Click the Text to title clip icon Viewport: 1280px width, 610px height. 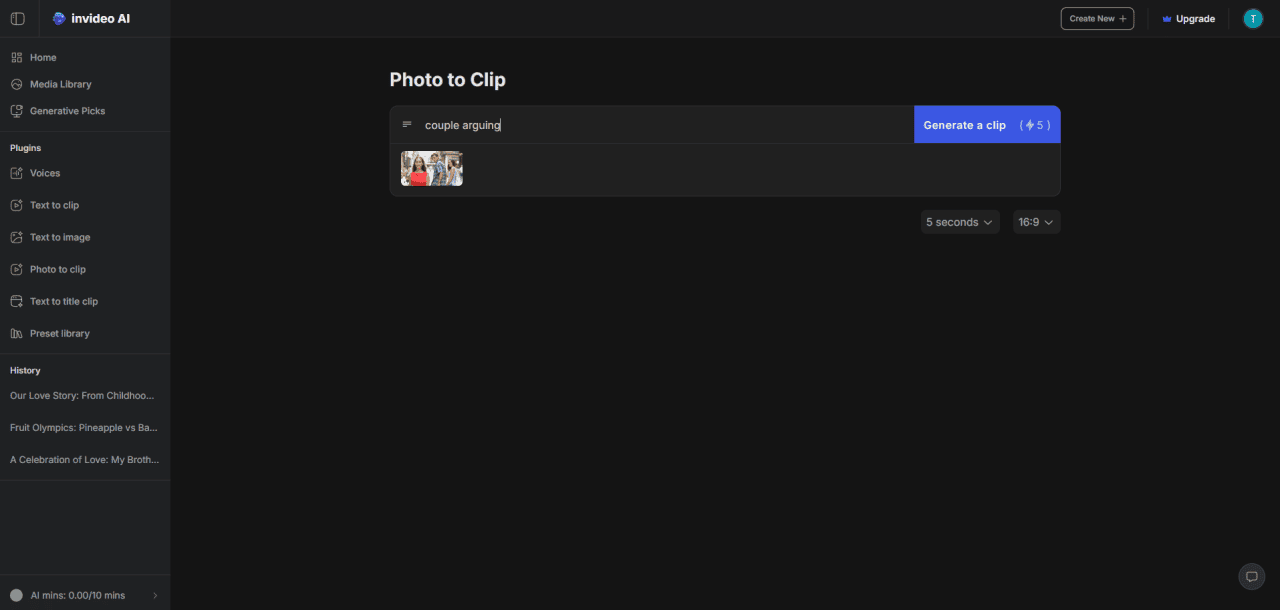pyautogui.click(x=17, y=301)
